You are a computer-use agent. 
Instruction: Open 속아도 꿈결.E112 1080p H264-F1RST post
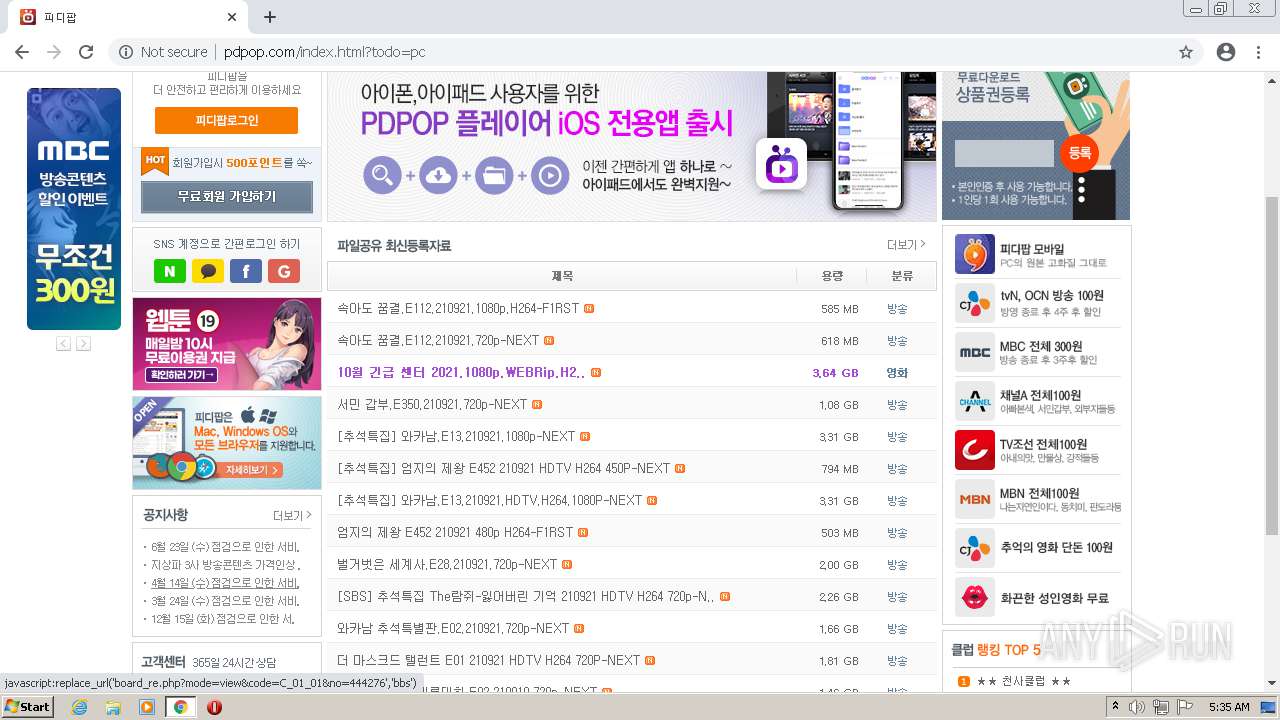(459, 309)
